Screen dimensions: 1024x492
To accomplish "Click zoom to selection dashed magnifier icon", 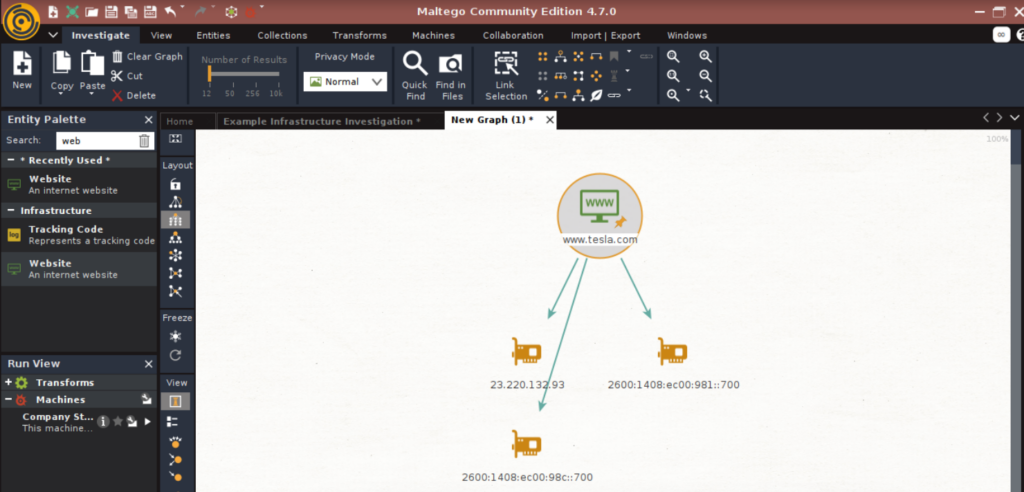I will pos(705,95).
